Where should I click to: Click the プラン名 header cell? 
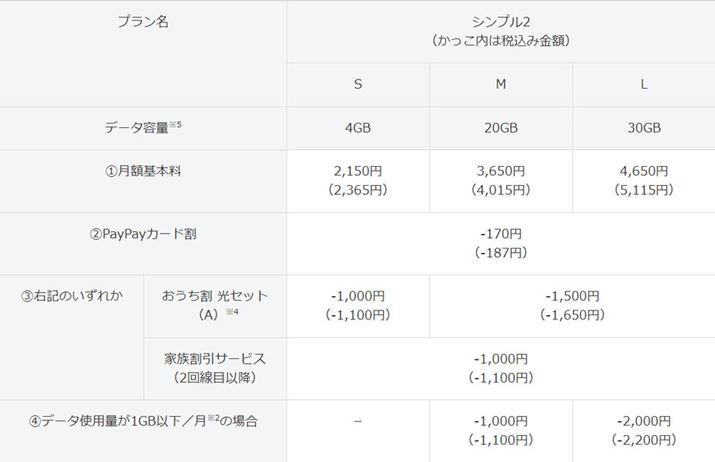click(x=143, y=23)
